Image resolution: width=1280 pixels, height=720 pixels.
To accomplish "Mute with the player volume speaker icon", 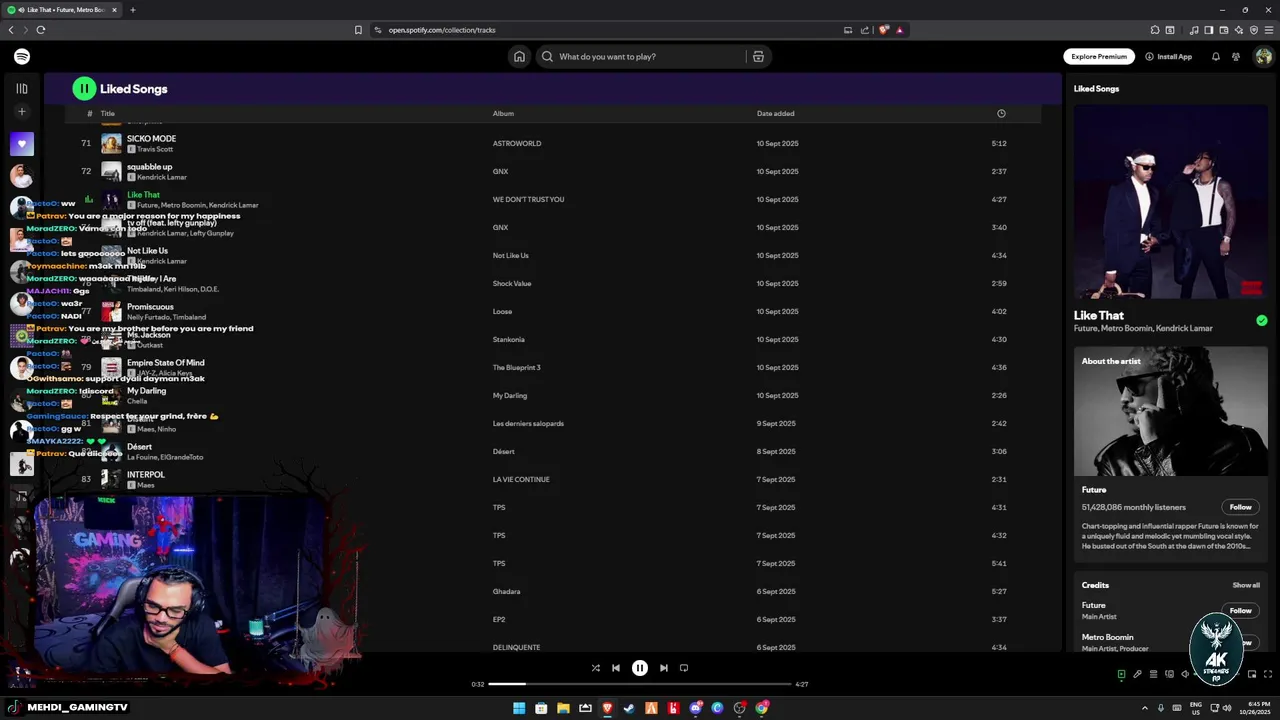I will [1185, 675].
